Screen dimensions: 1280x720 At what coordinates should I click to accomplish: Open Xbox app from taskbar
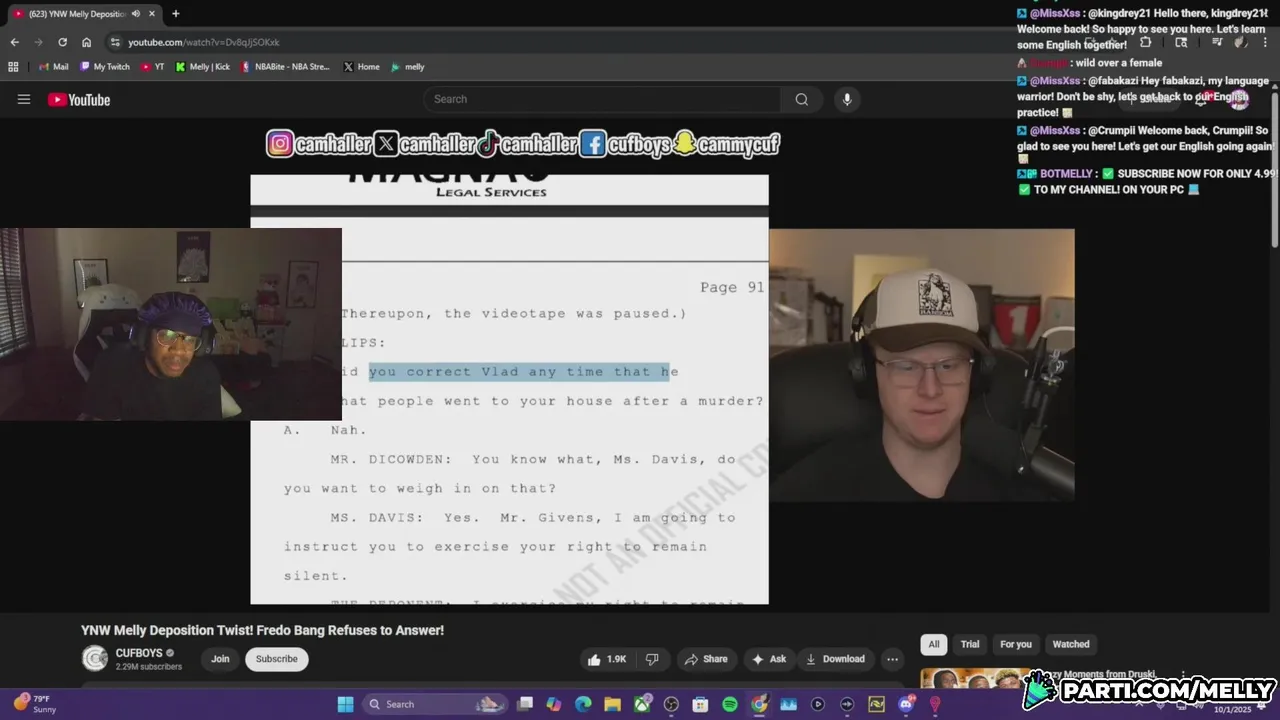[642, 704]
